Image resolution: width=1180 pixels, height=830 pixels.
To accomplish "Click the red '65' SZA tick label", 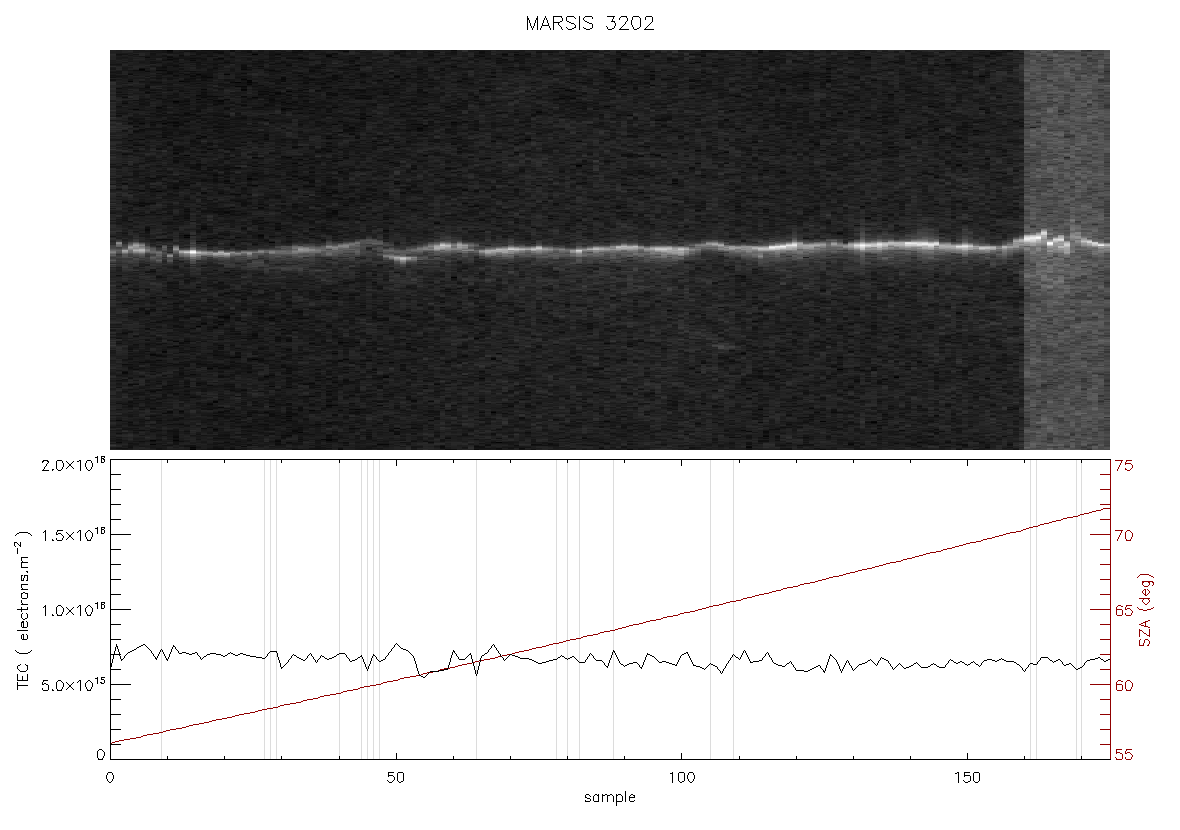I will [1124, 610].
